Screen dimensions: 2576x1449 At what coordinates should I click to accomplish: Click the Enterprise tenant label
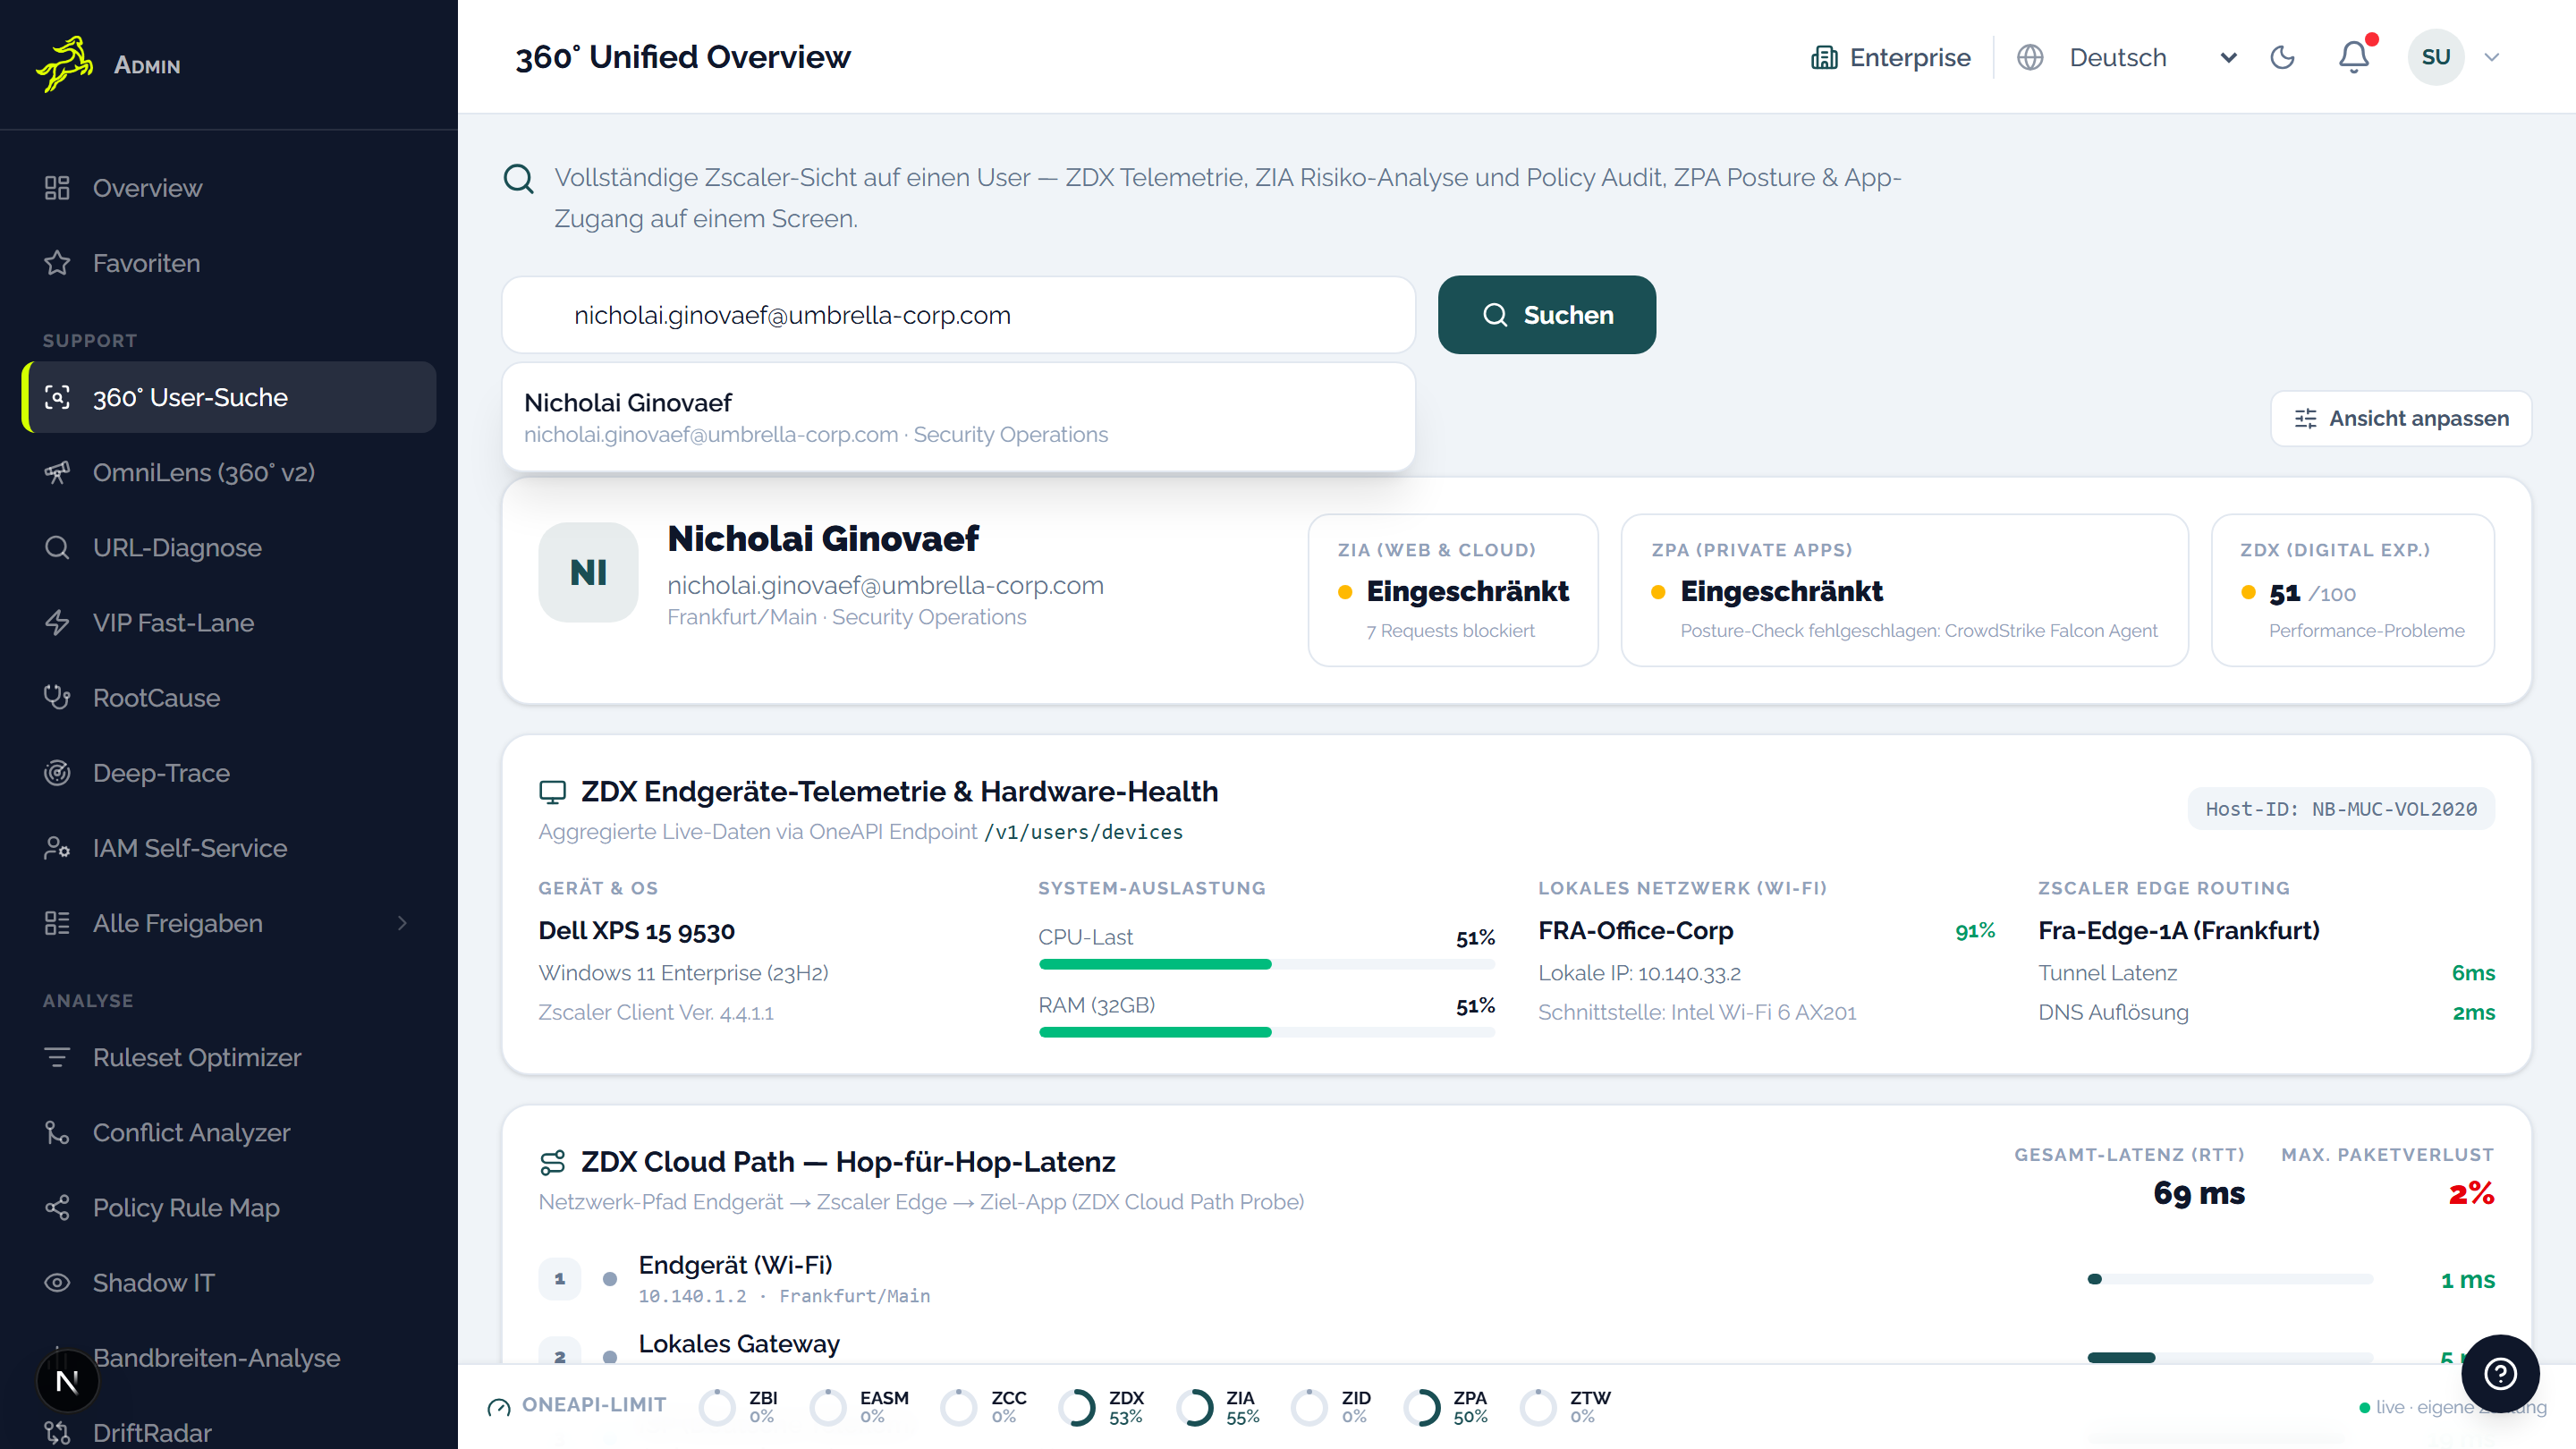(1910, 57)
